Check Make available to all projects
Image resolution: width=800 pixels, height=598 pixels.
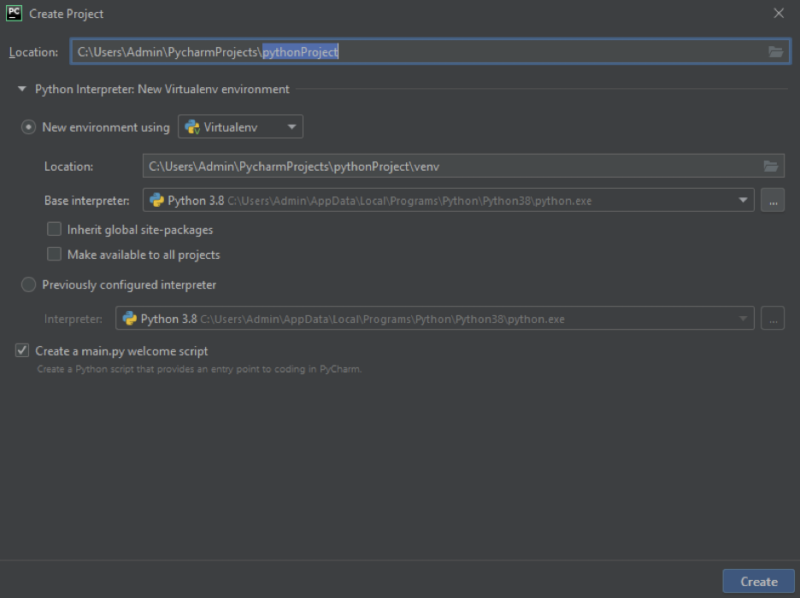54,254
